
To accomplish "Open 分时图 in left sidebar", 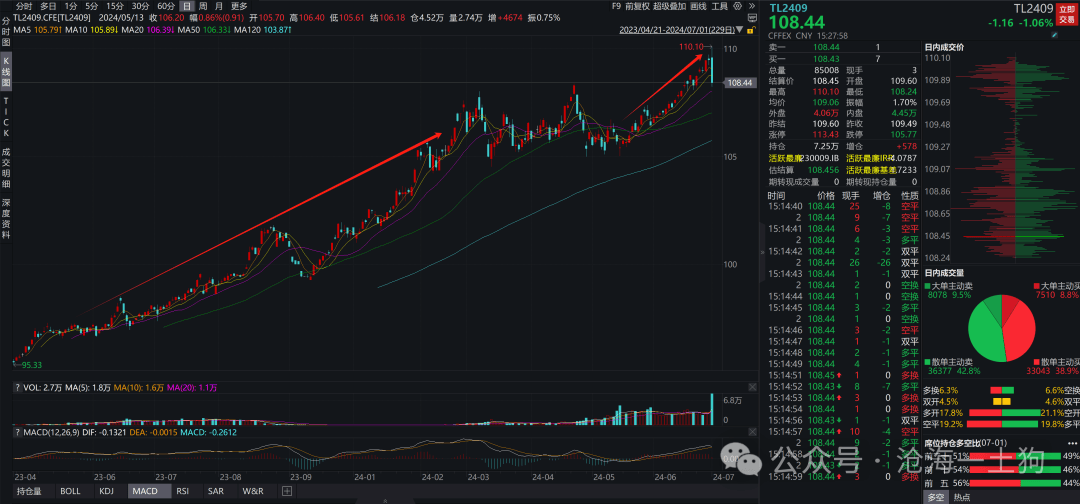I will click(x=6, y=32).
